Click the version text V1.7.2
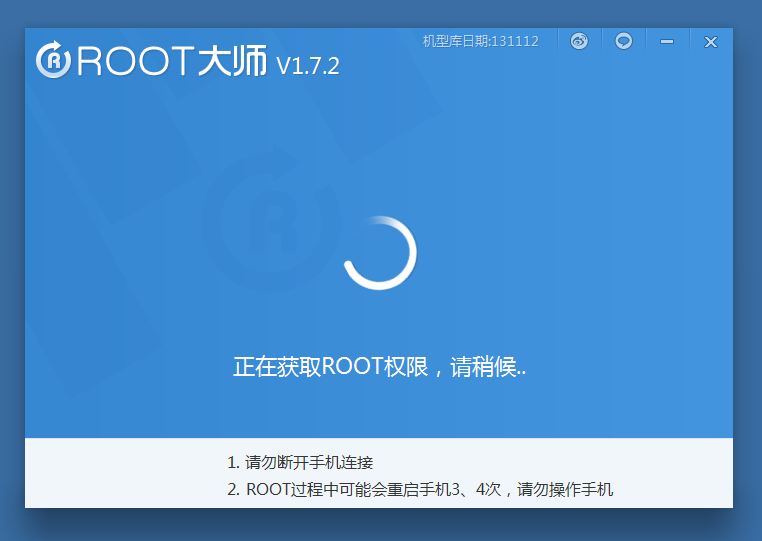 click(x=308, y=66)
